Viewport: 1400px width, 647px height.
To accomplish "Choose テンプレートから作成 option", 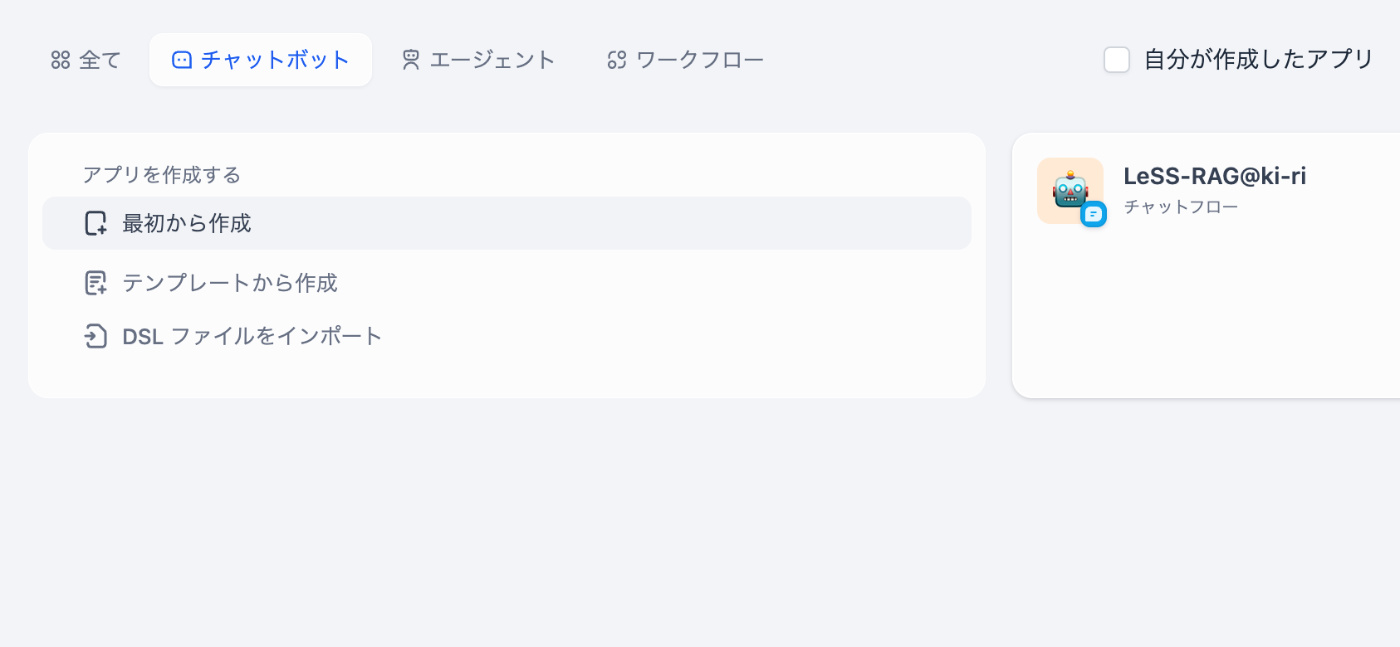I will click(507, 283).
